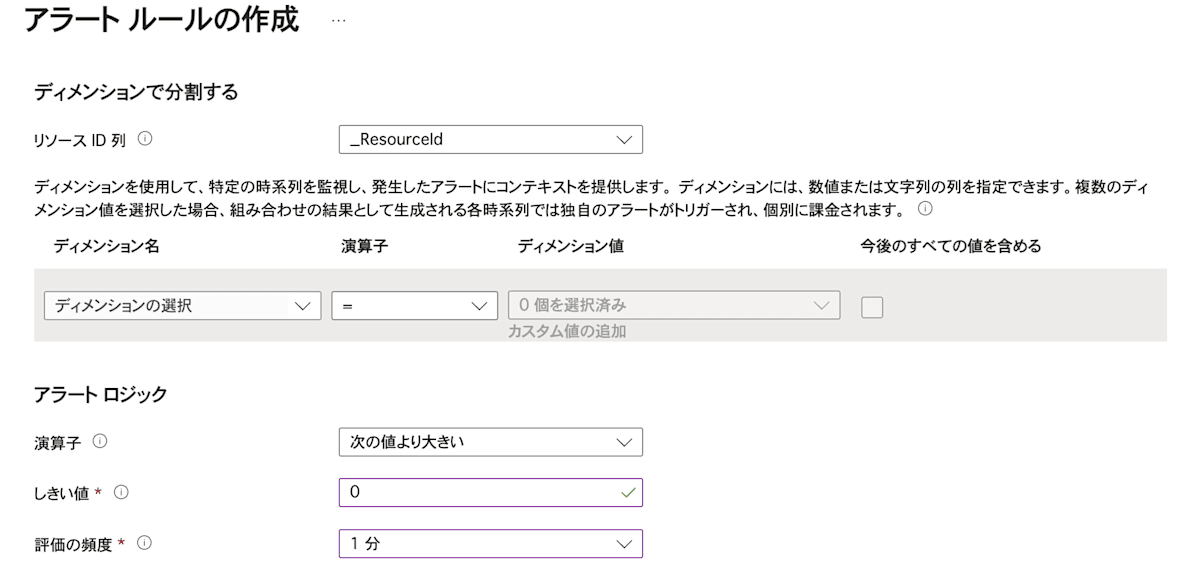Show info for 演算子 under アラート ロジック
This screenshot has height=576, width=1200.
99,441
